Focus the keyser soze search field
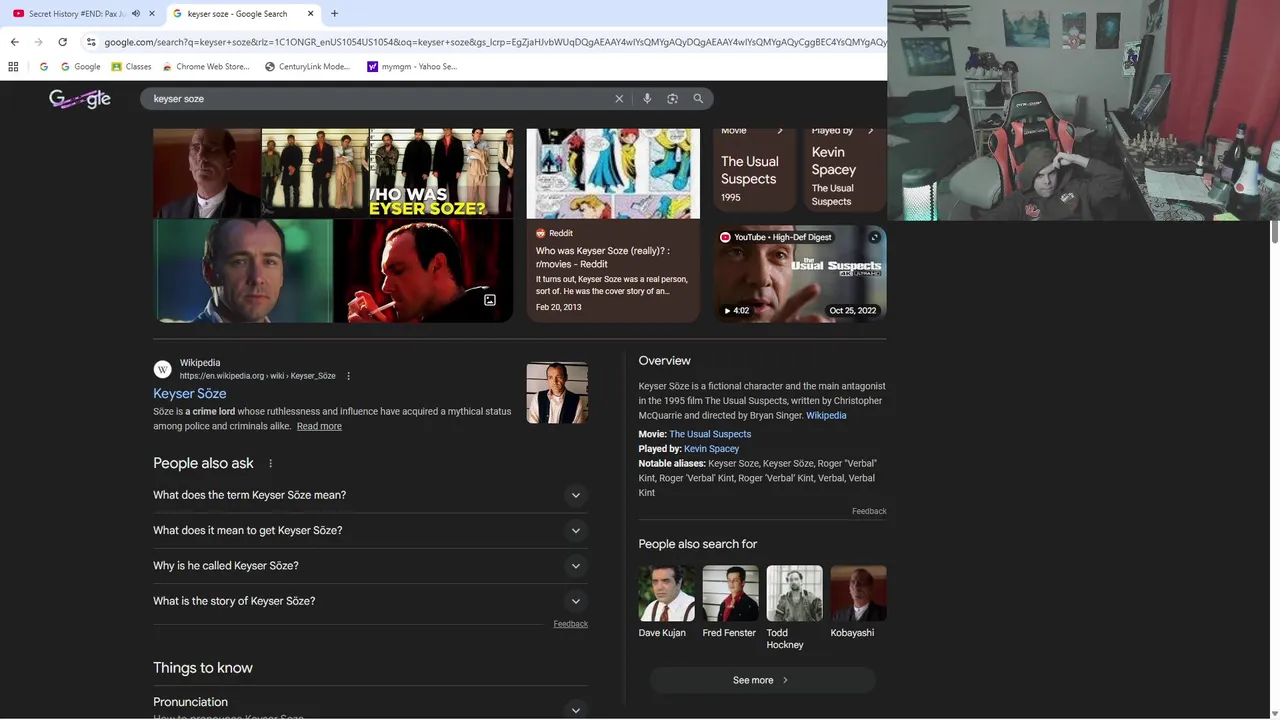Screen dimensions: 1280x720 coord(380,99)
